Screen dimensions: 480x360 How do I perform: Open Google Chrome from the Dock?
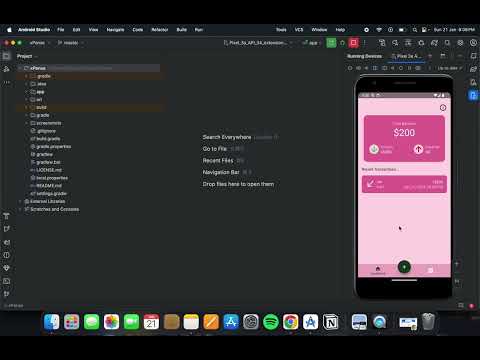(291, 322)
